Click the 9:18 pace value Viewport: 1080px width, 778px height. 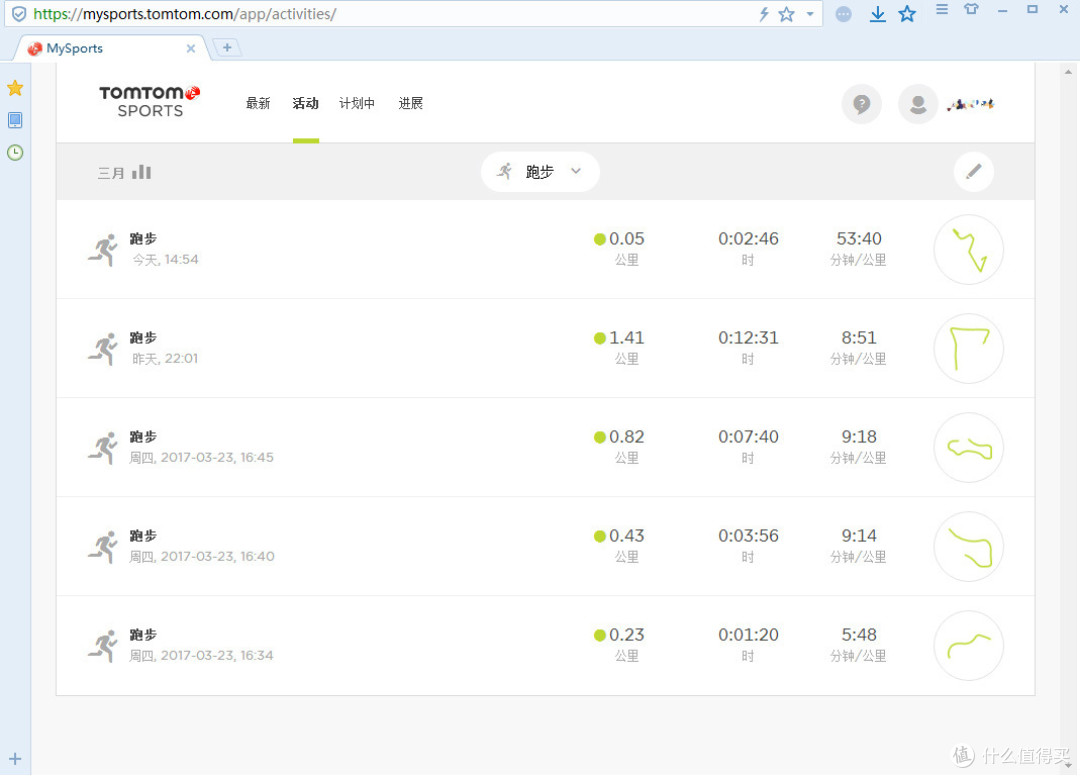pos(858,437)
